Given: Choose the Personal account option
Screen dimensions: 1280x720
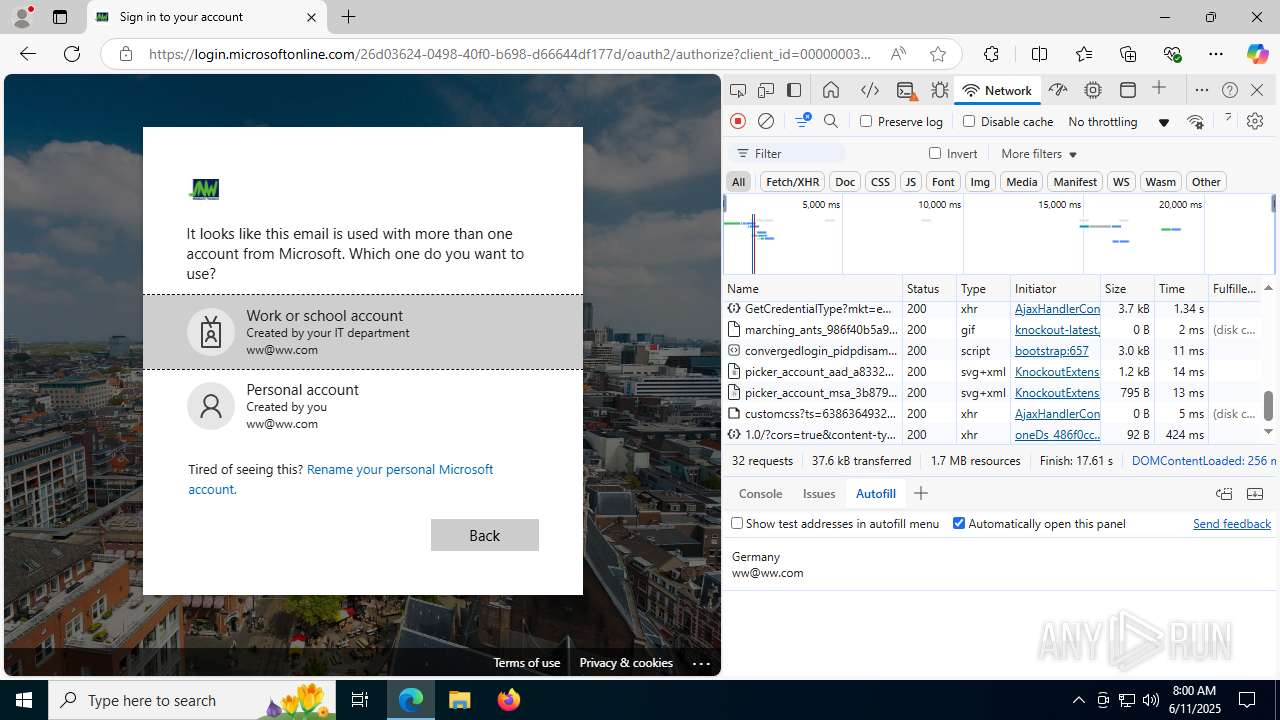Looking at the screenshot, I should coord(363,405).
